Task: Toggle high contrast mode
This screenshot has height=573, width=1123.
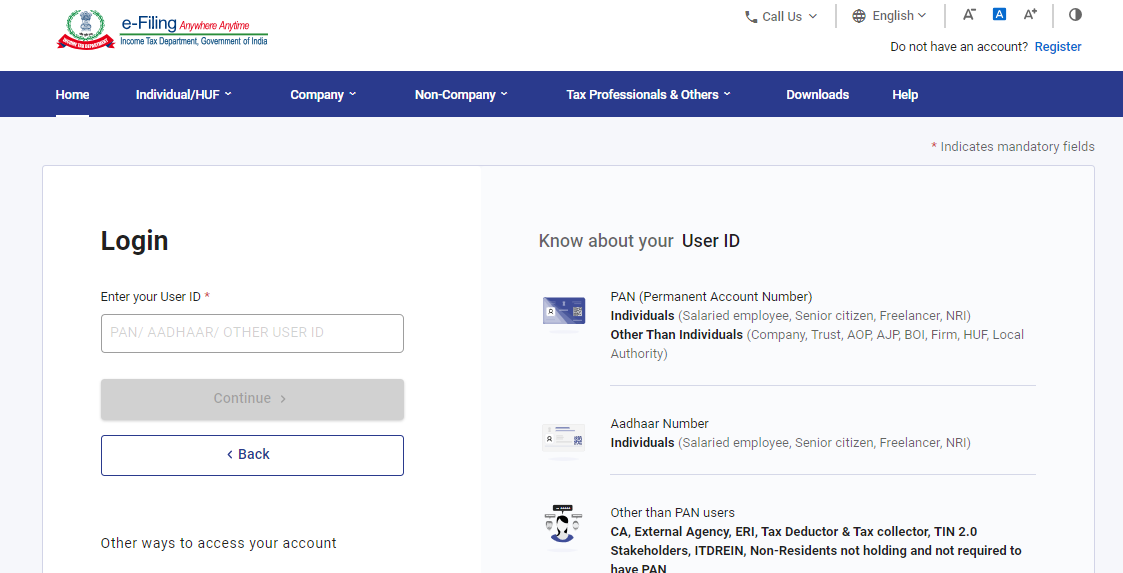Action: click(x=1075, y=15)
